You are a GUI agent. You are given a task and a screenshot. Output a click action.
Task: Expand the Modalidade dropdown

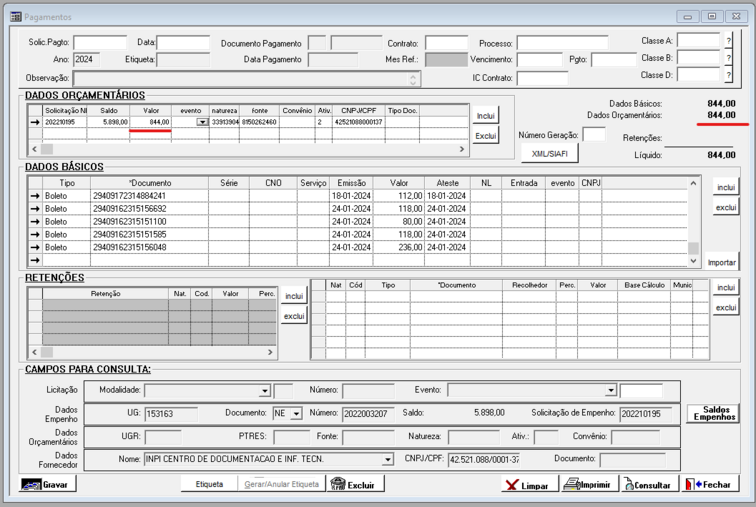265,391
